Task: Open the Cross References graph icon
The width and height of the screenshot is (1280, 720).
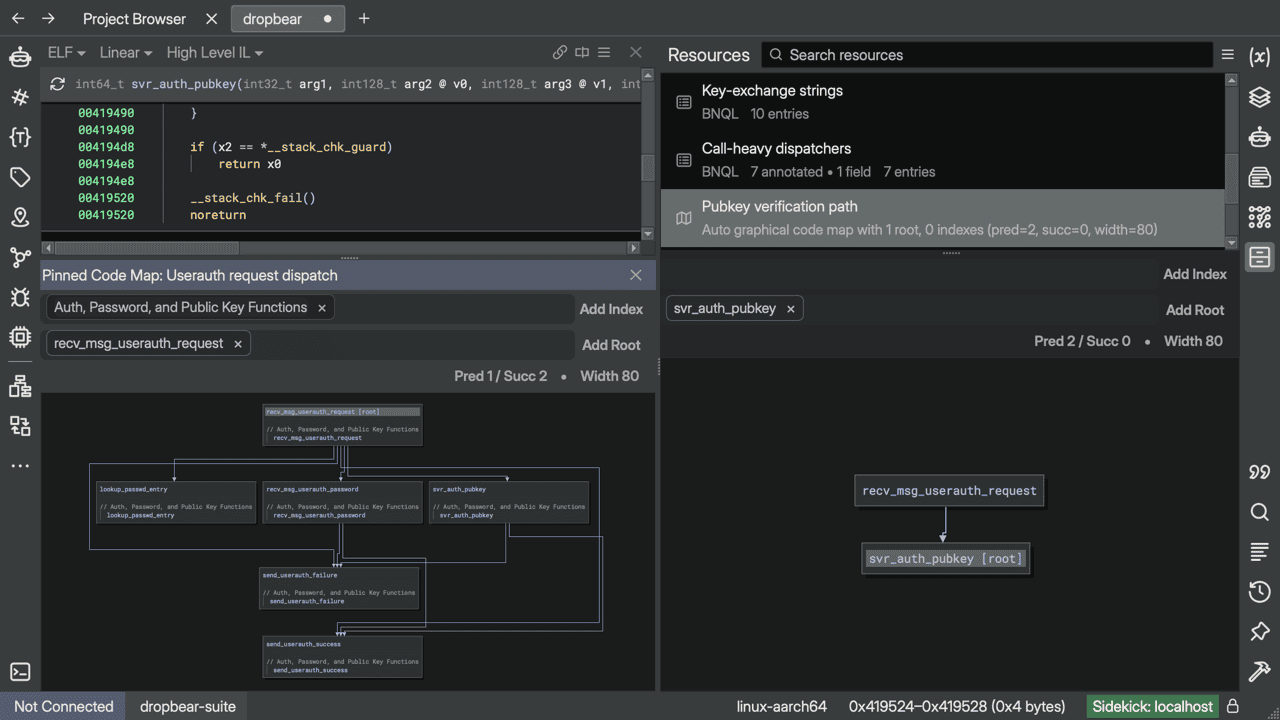Action: pyautogui.click(x=20, y=257)
